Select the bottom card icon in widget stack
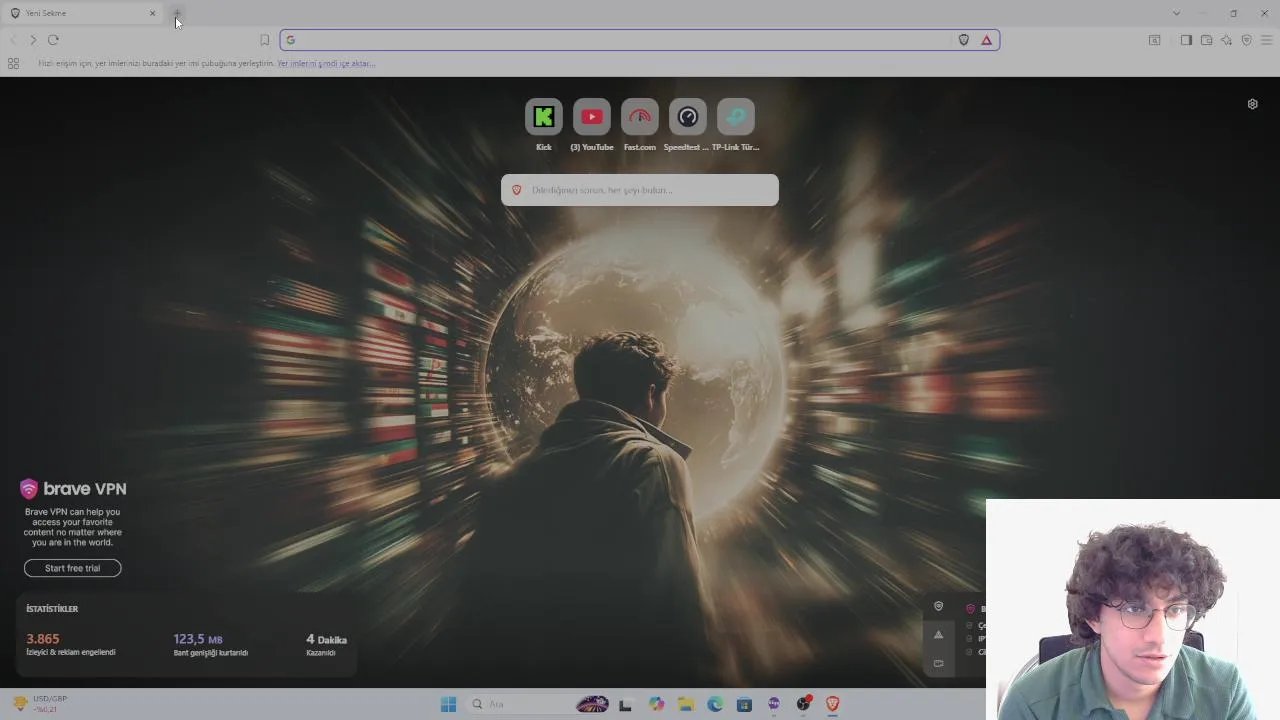This screenshot has height=720, width=1280. (938, 663)
